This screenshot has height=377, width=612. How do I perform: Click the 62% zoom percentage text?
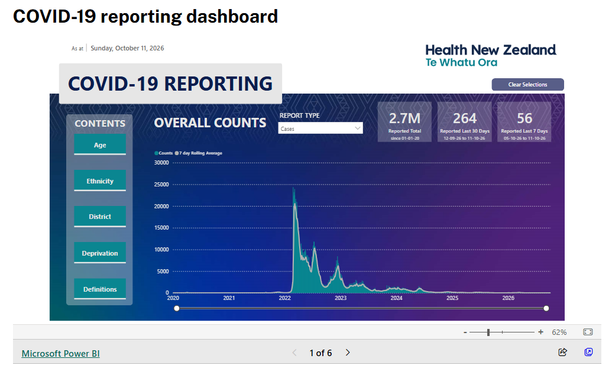point(559,332)
